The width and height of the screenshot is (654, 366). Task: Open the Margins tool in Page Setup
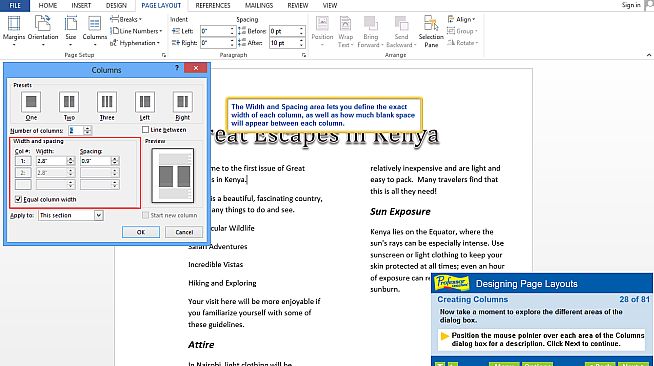point(14,30)
